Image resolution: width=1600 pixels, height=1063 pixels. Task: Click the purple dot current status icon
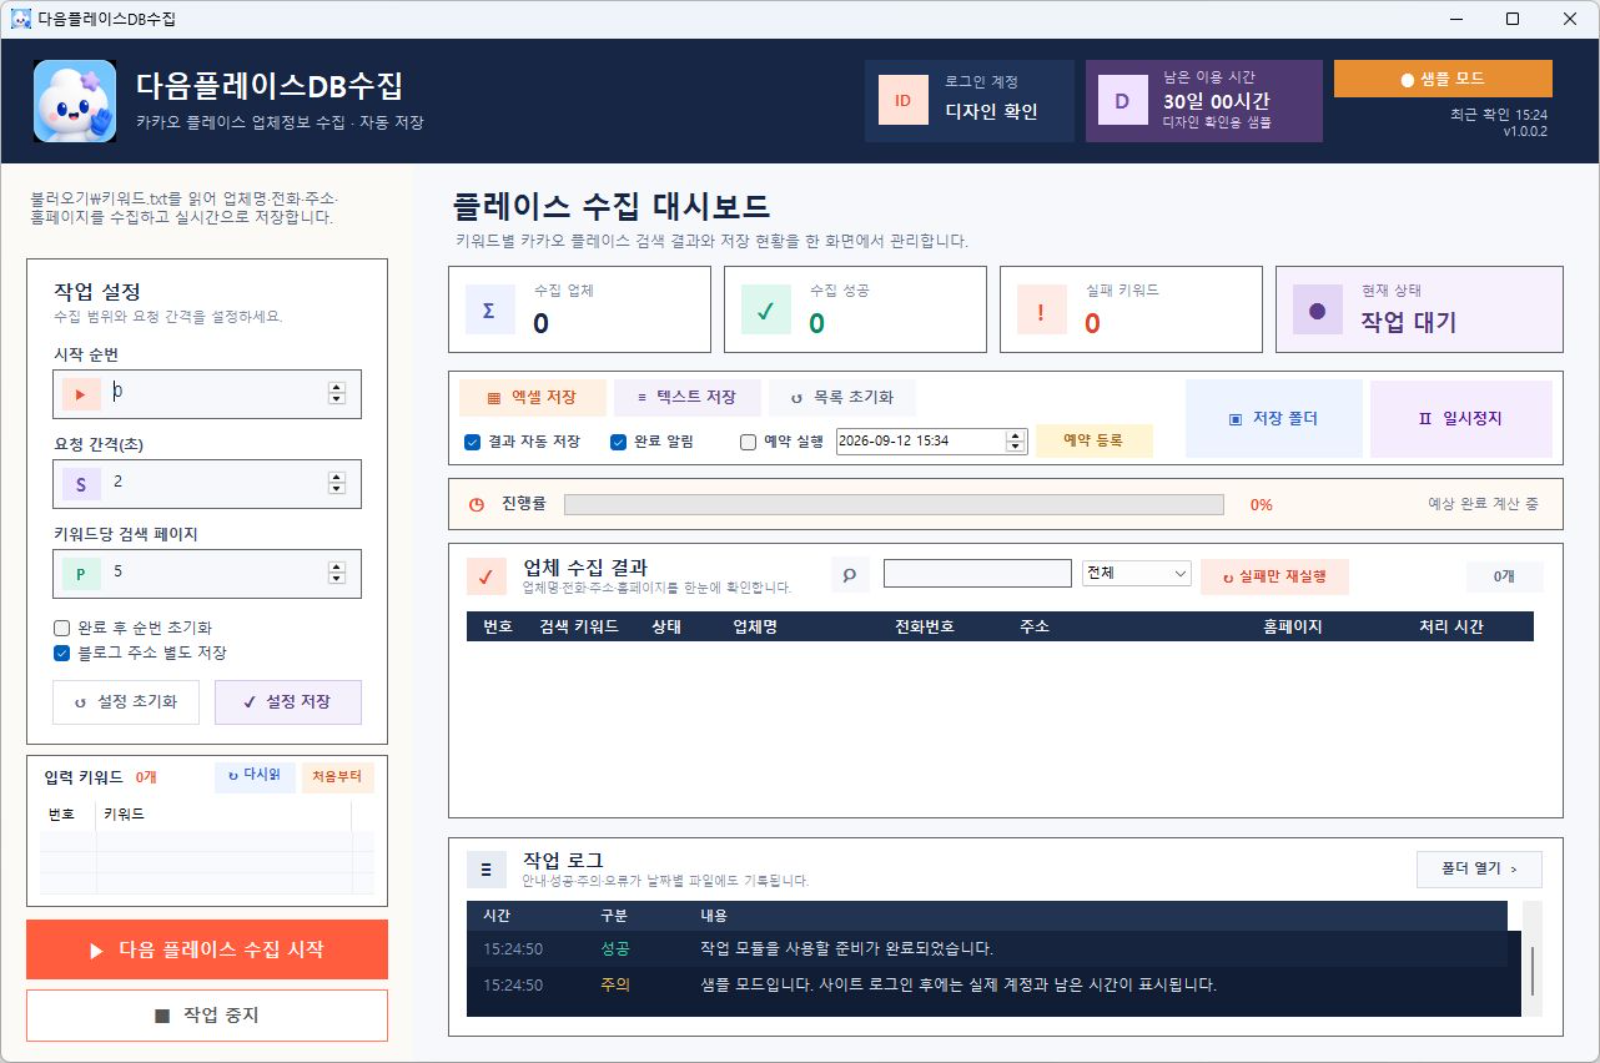point(1318,310)
